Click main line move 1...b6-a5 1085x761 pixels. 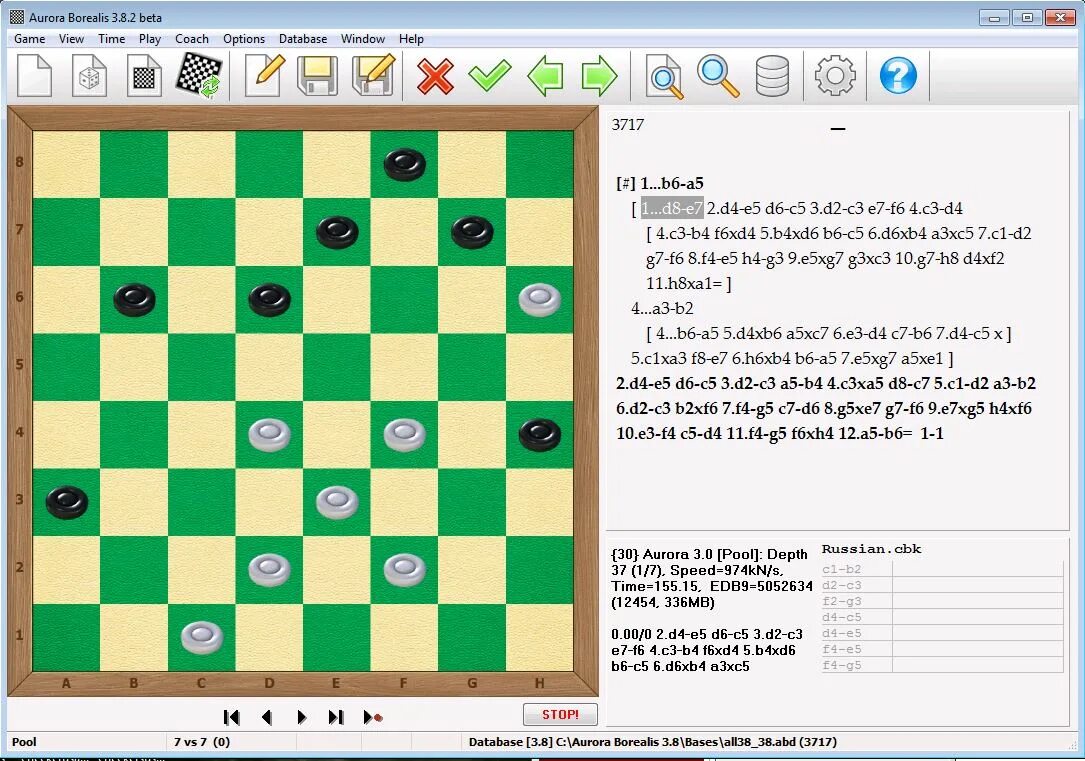coord(672,183)
